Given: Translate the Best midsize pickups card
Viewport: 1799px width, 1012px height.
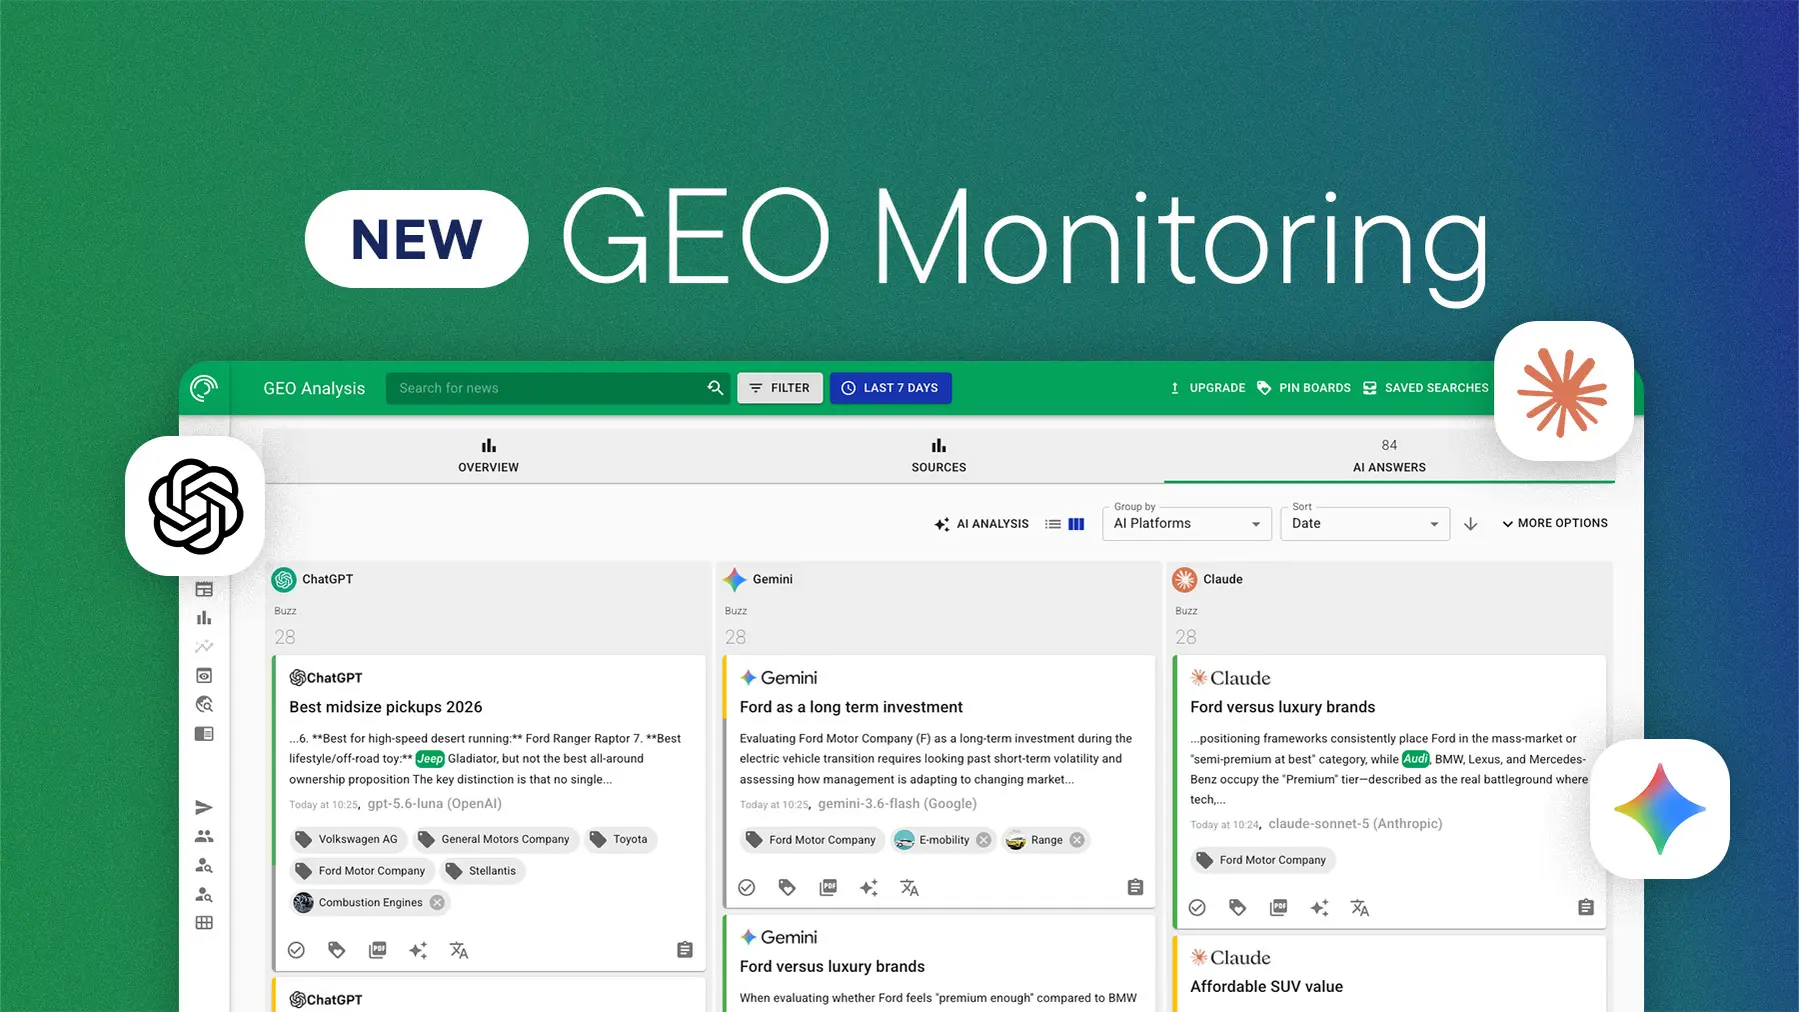Looking at the screenshot, I should [459, 950].
